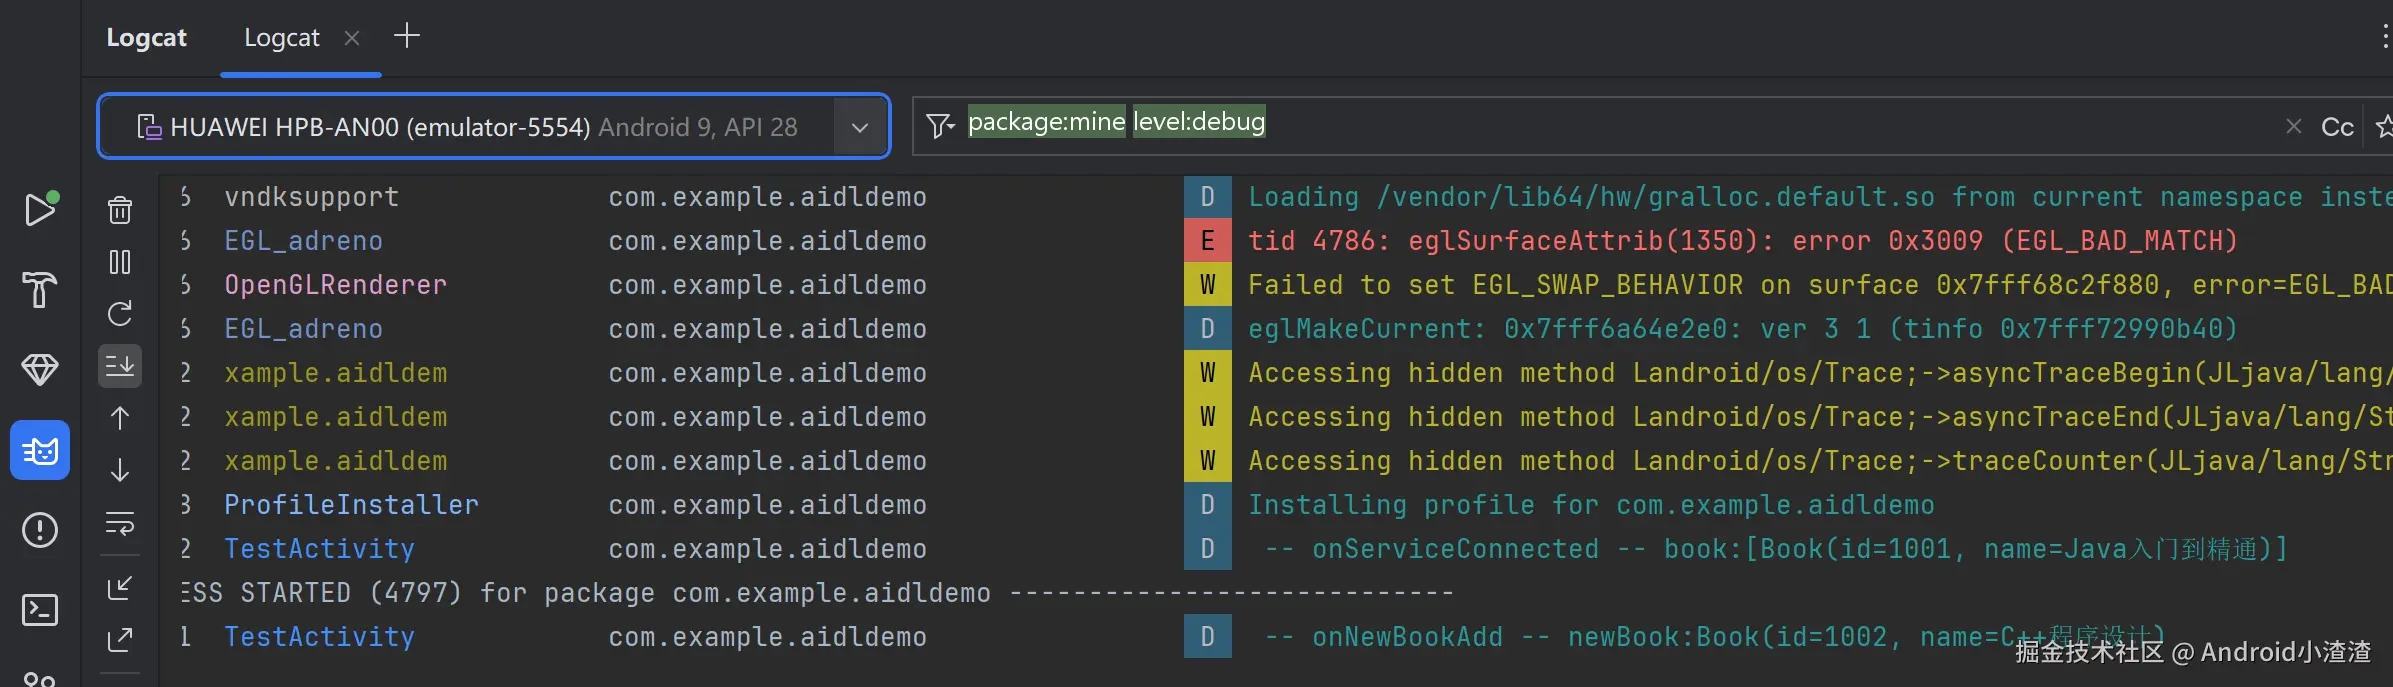The width and height of the screenshot is (2393, 687).
Task: Toggle scroll to the end of log
Action: pos(120,366)
